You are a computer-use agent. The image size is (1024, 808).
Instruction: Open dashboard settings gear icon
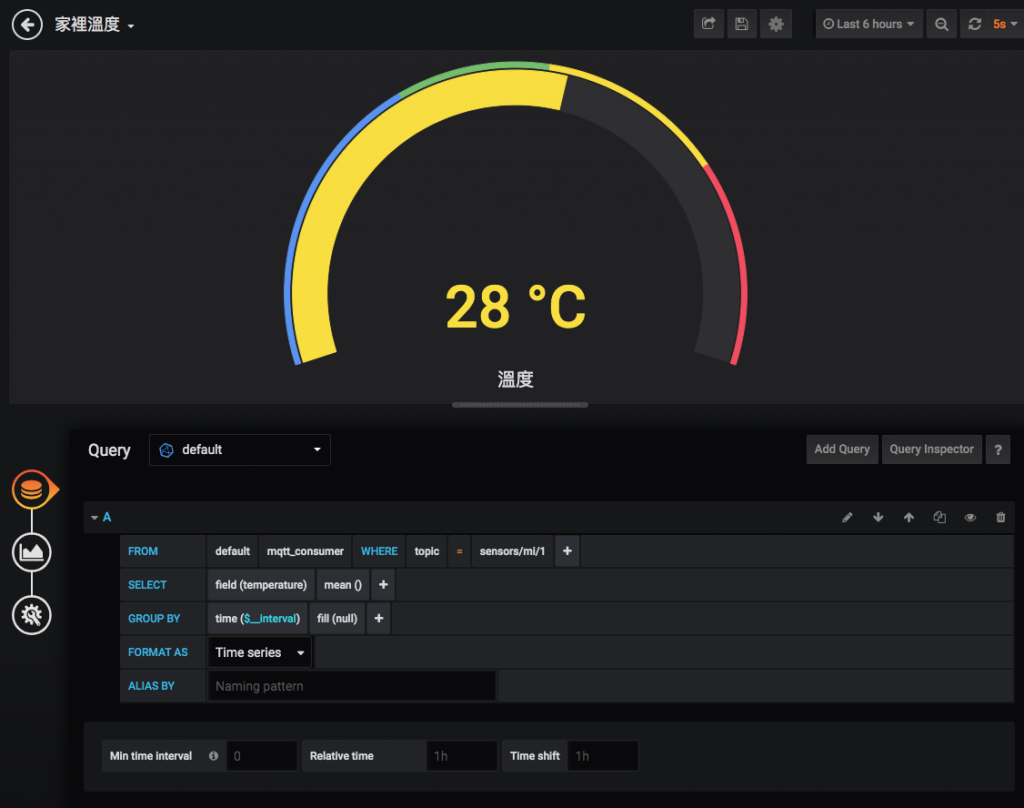pos(776,24)
